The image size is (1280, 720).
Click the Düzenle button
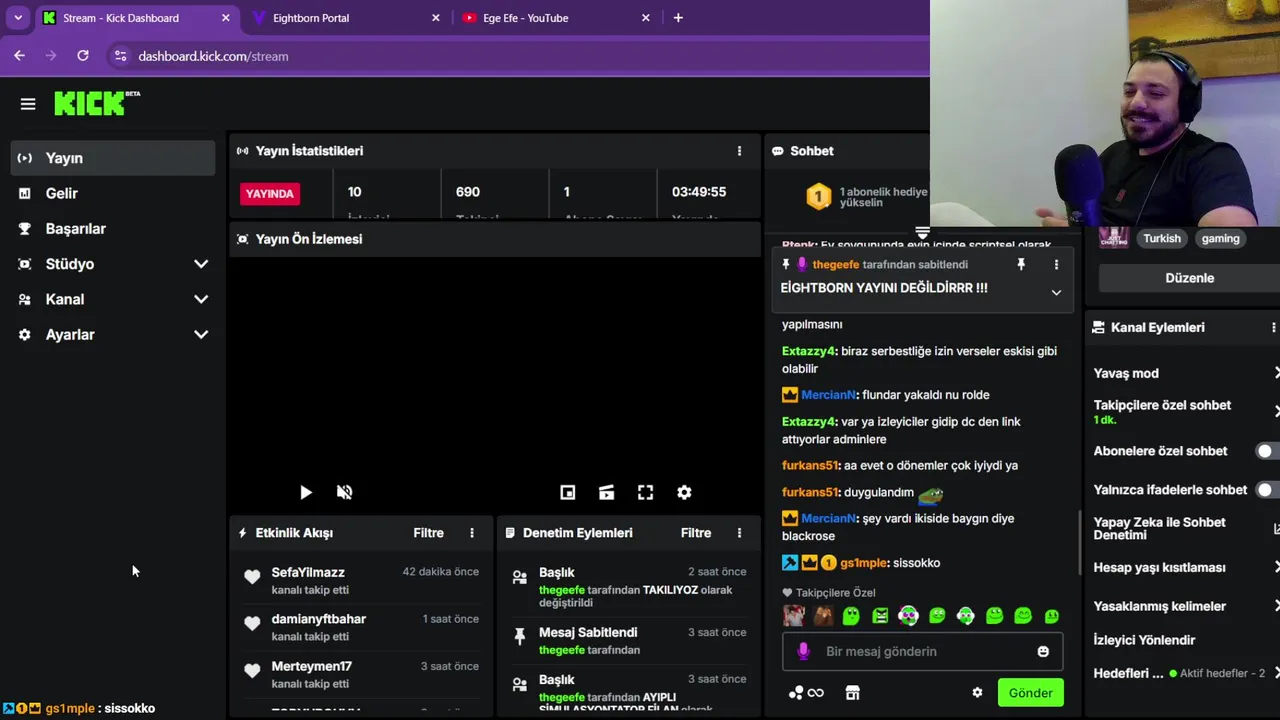1189,278
